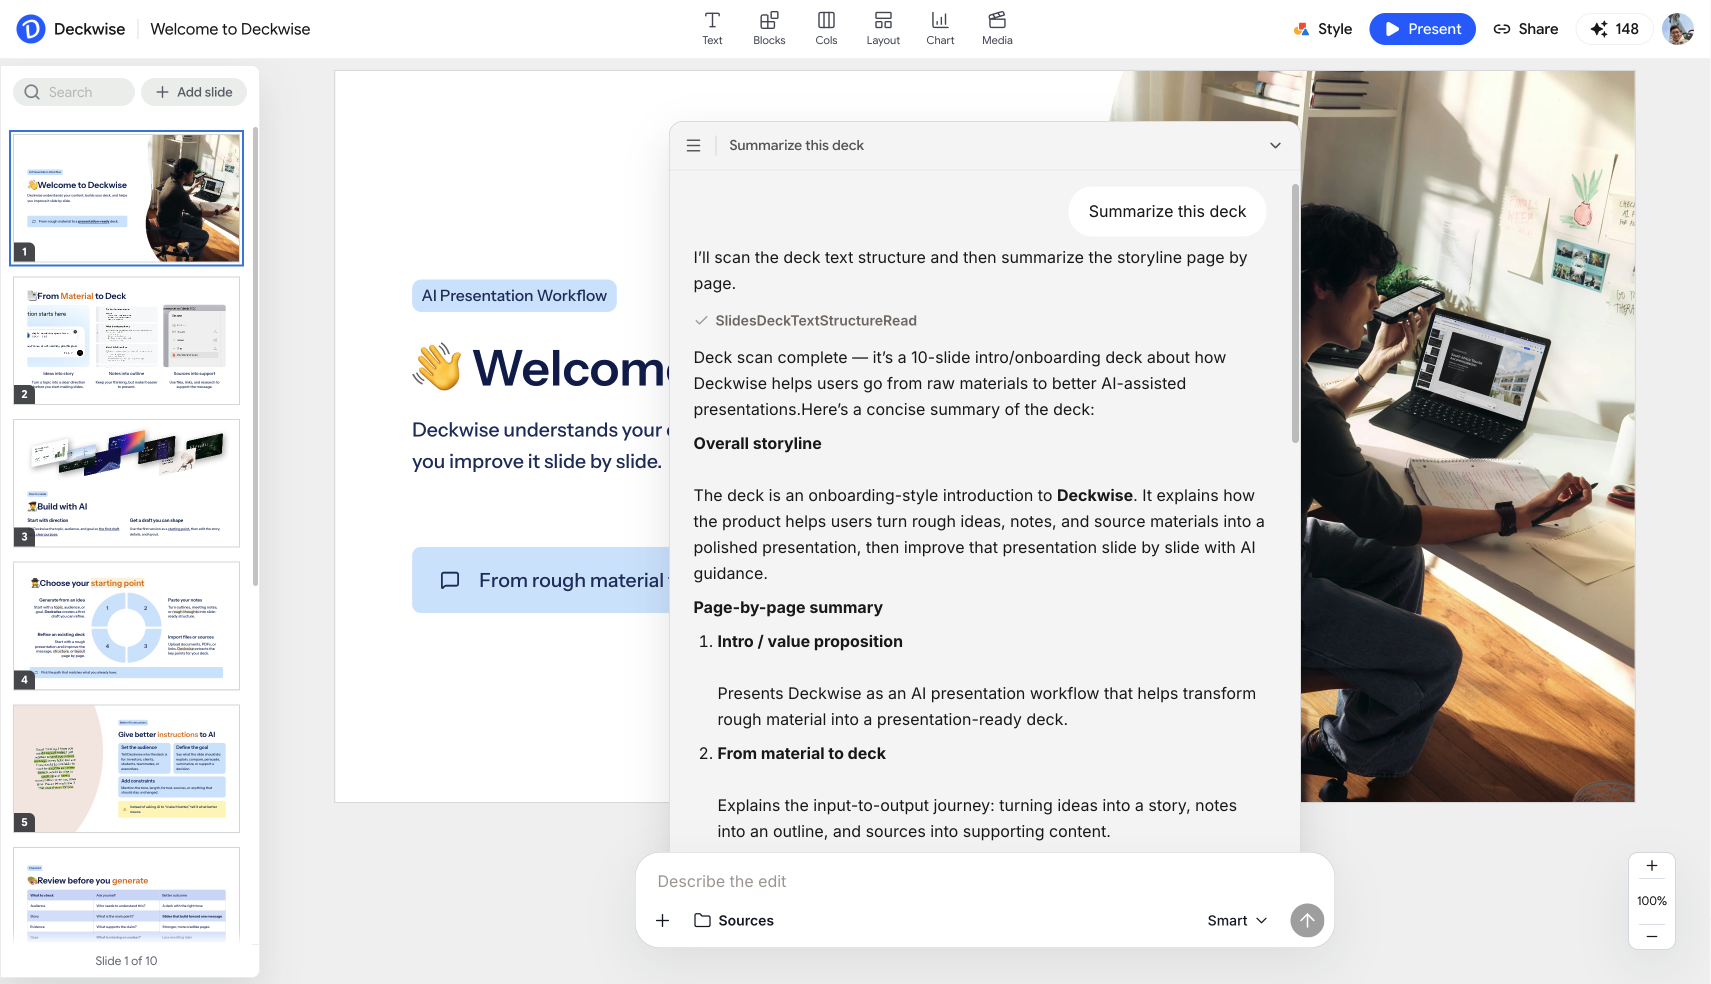Open the Smart model dropdown
1711x984 pixels.
coord(1237,920)
